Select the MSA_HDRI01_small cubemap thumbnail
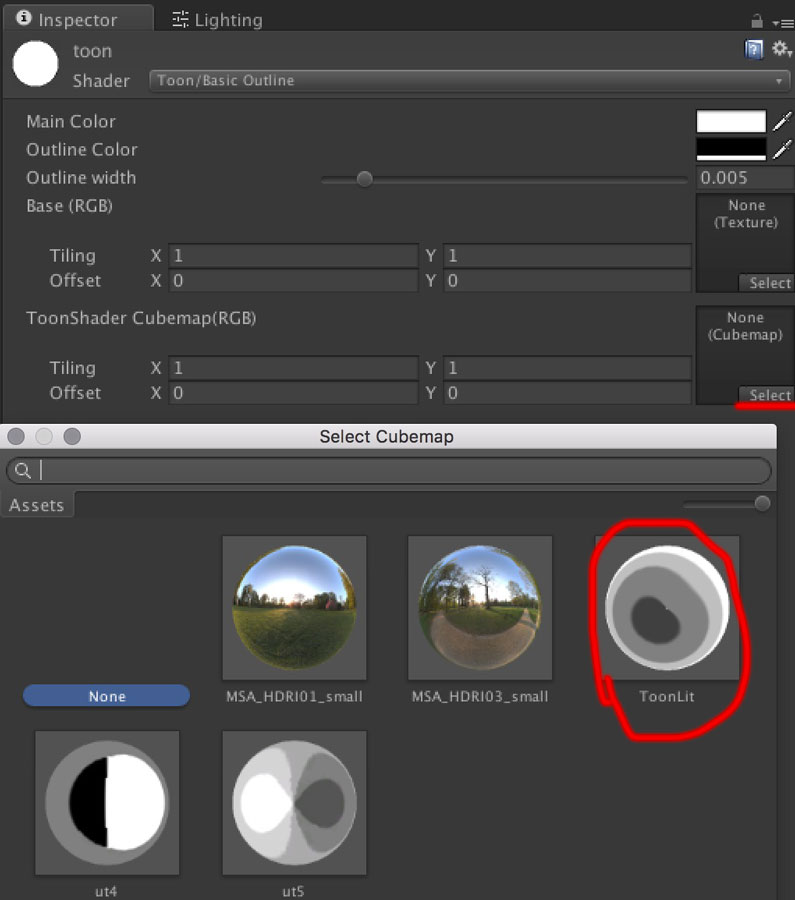795x900 pixels. point(294,608)
